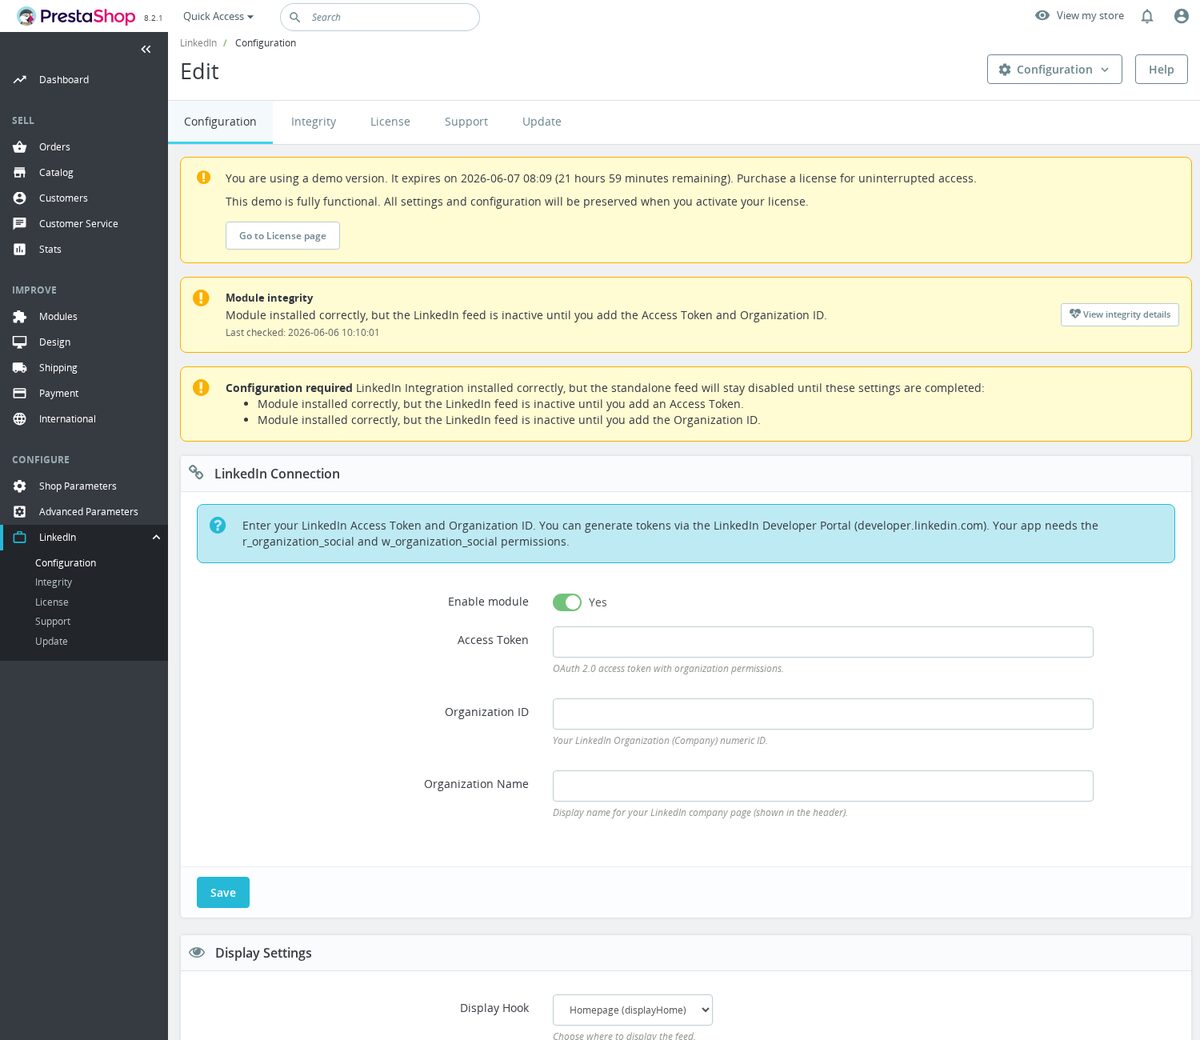Click the Module integrity warning icon
The width and height of the screenshot is (1200, 1040).
pyautogui.click(x=201, y=298)
